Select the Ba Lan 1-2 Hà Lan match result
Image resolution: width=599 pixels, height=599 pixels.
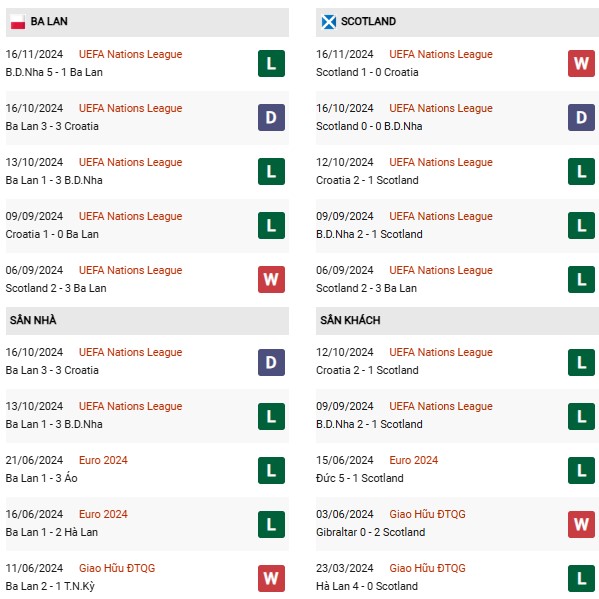(x=52, y=532)
